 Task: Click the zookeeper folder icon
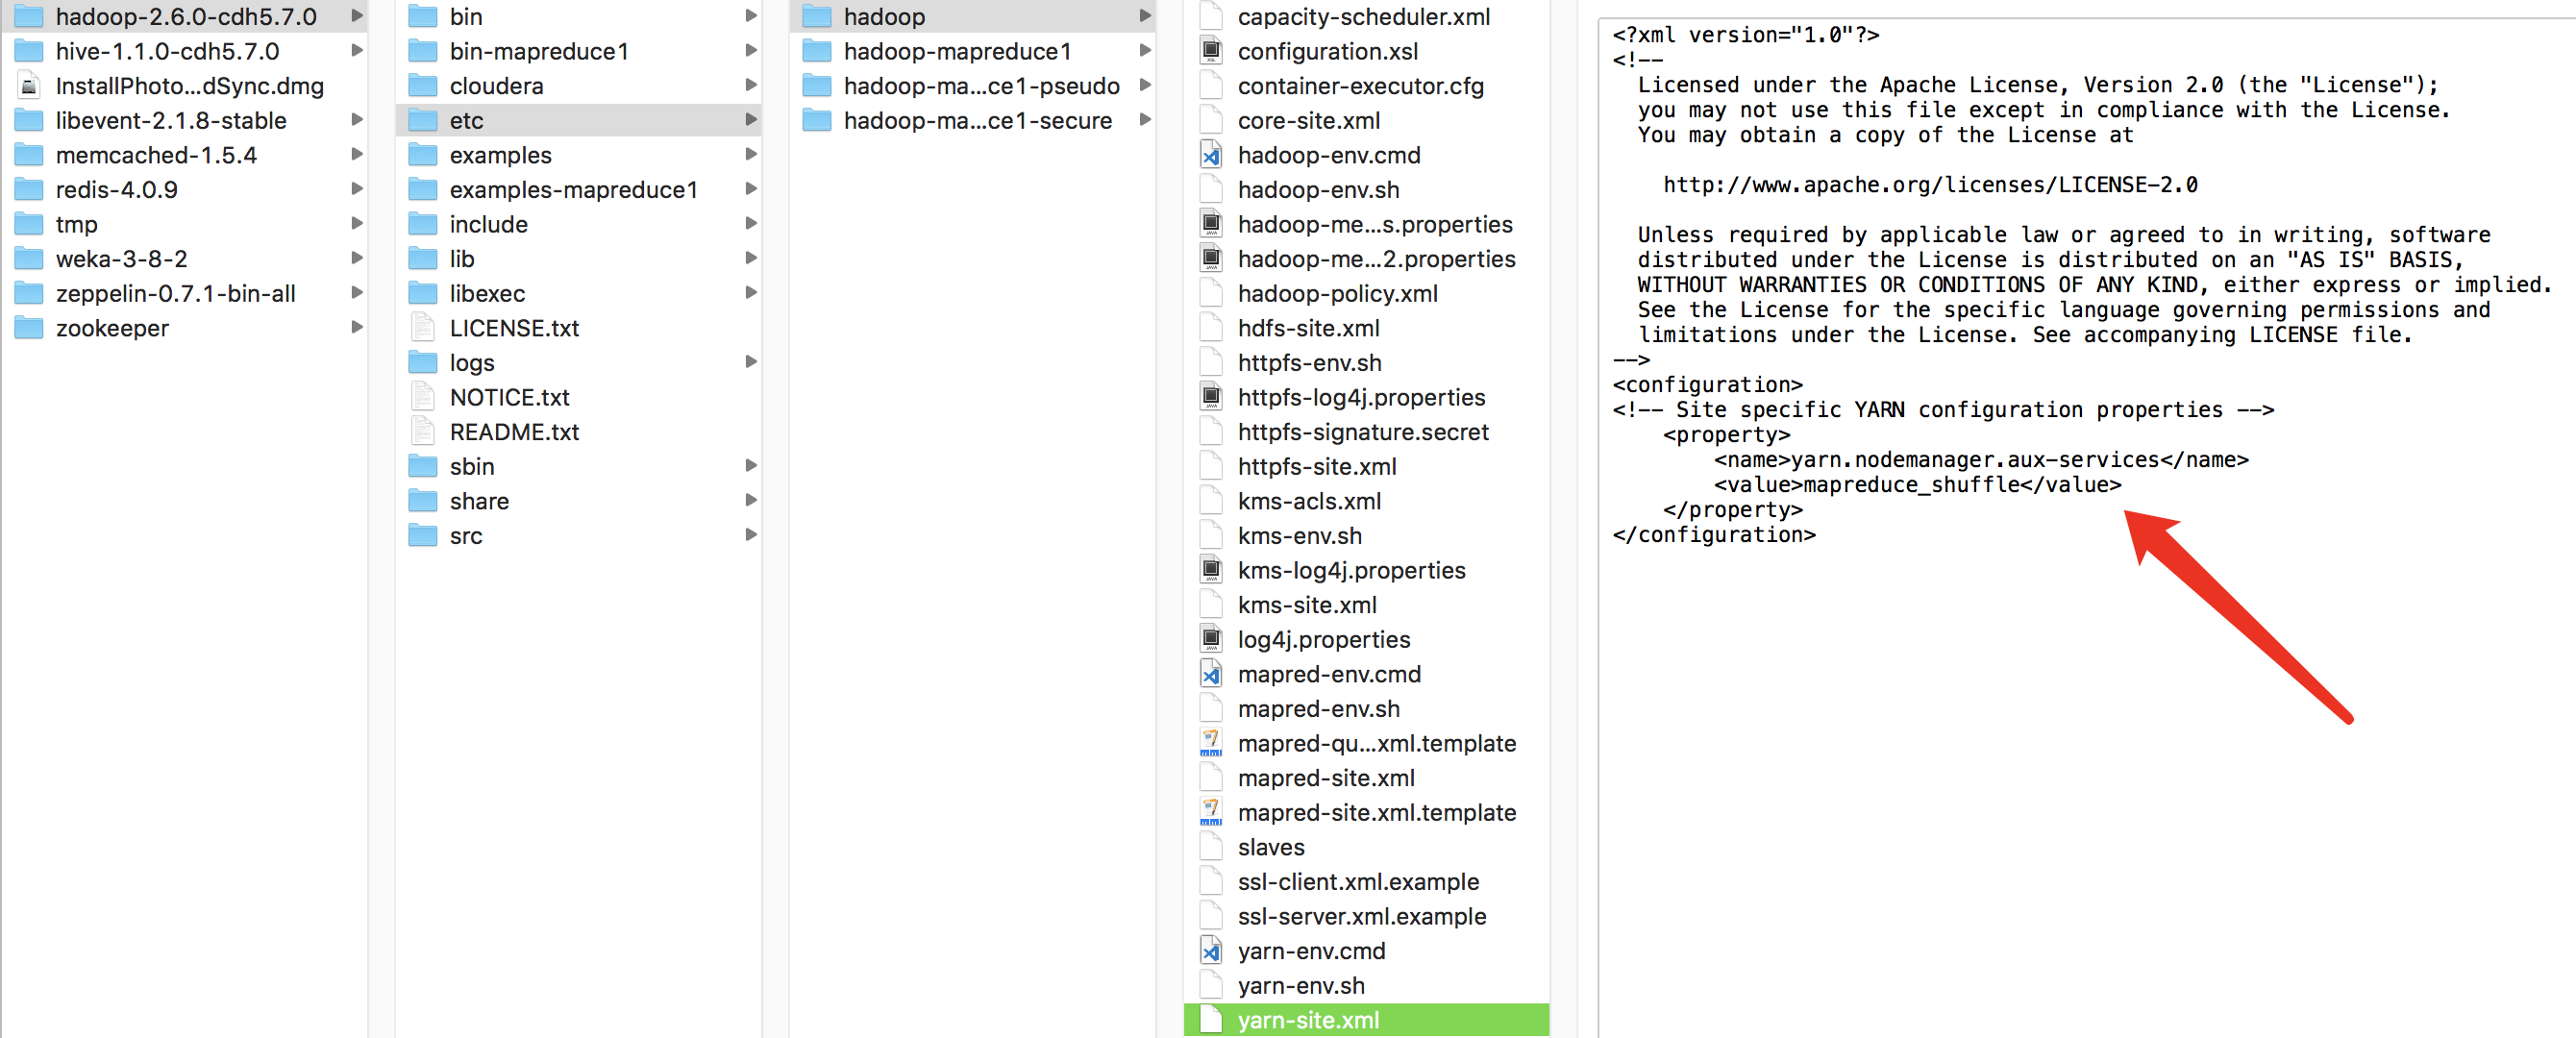(29, 328)
